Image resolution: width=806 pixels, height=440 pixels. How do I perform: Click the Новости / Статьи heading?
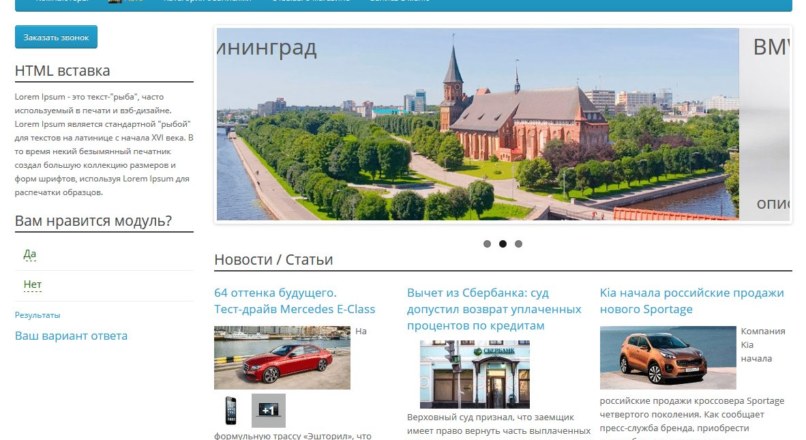coord(273,260)
